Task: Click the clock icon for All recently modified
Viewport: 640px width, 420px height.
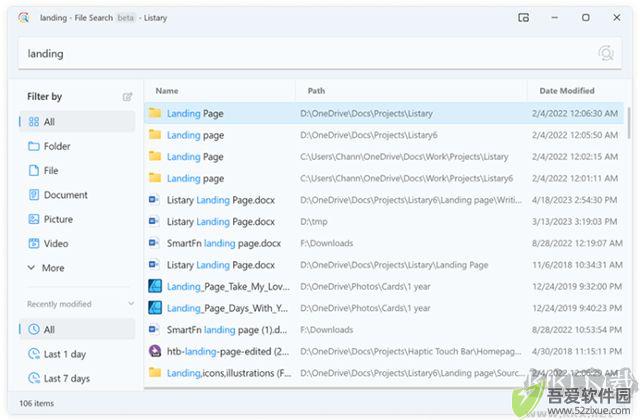Action: pyautogui.click(x=34, y=329)
